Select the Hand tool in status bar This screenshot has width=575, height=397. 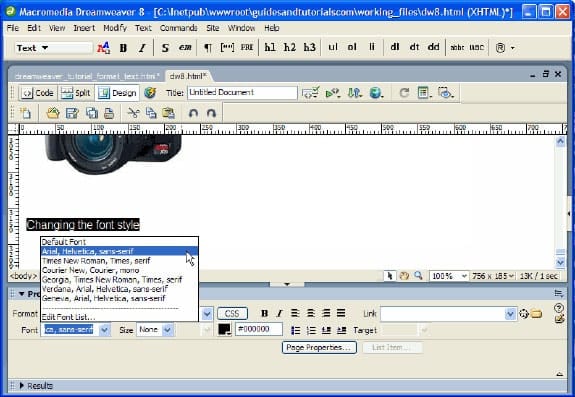[x=404, y=276]
